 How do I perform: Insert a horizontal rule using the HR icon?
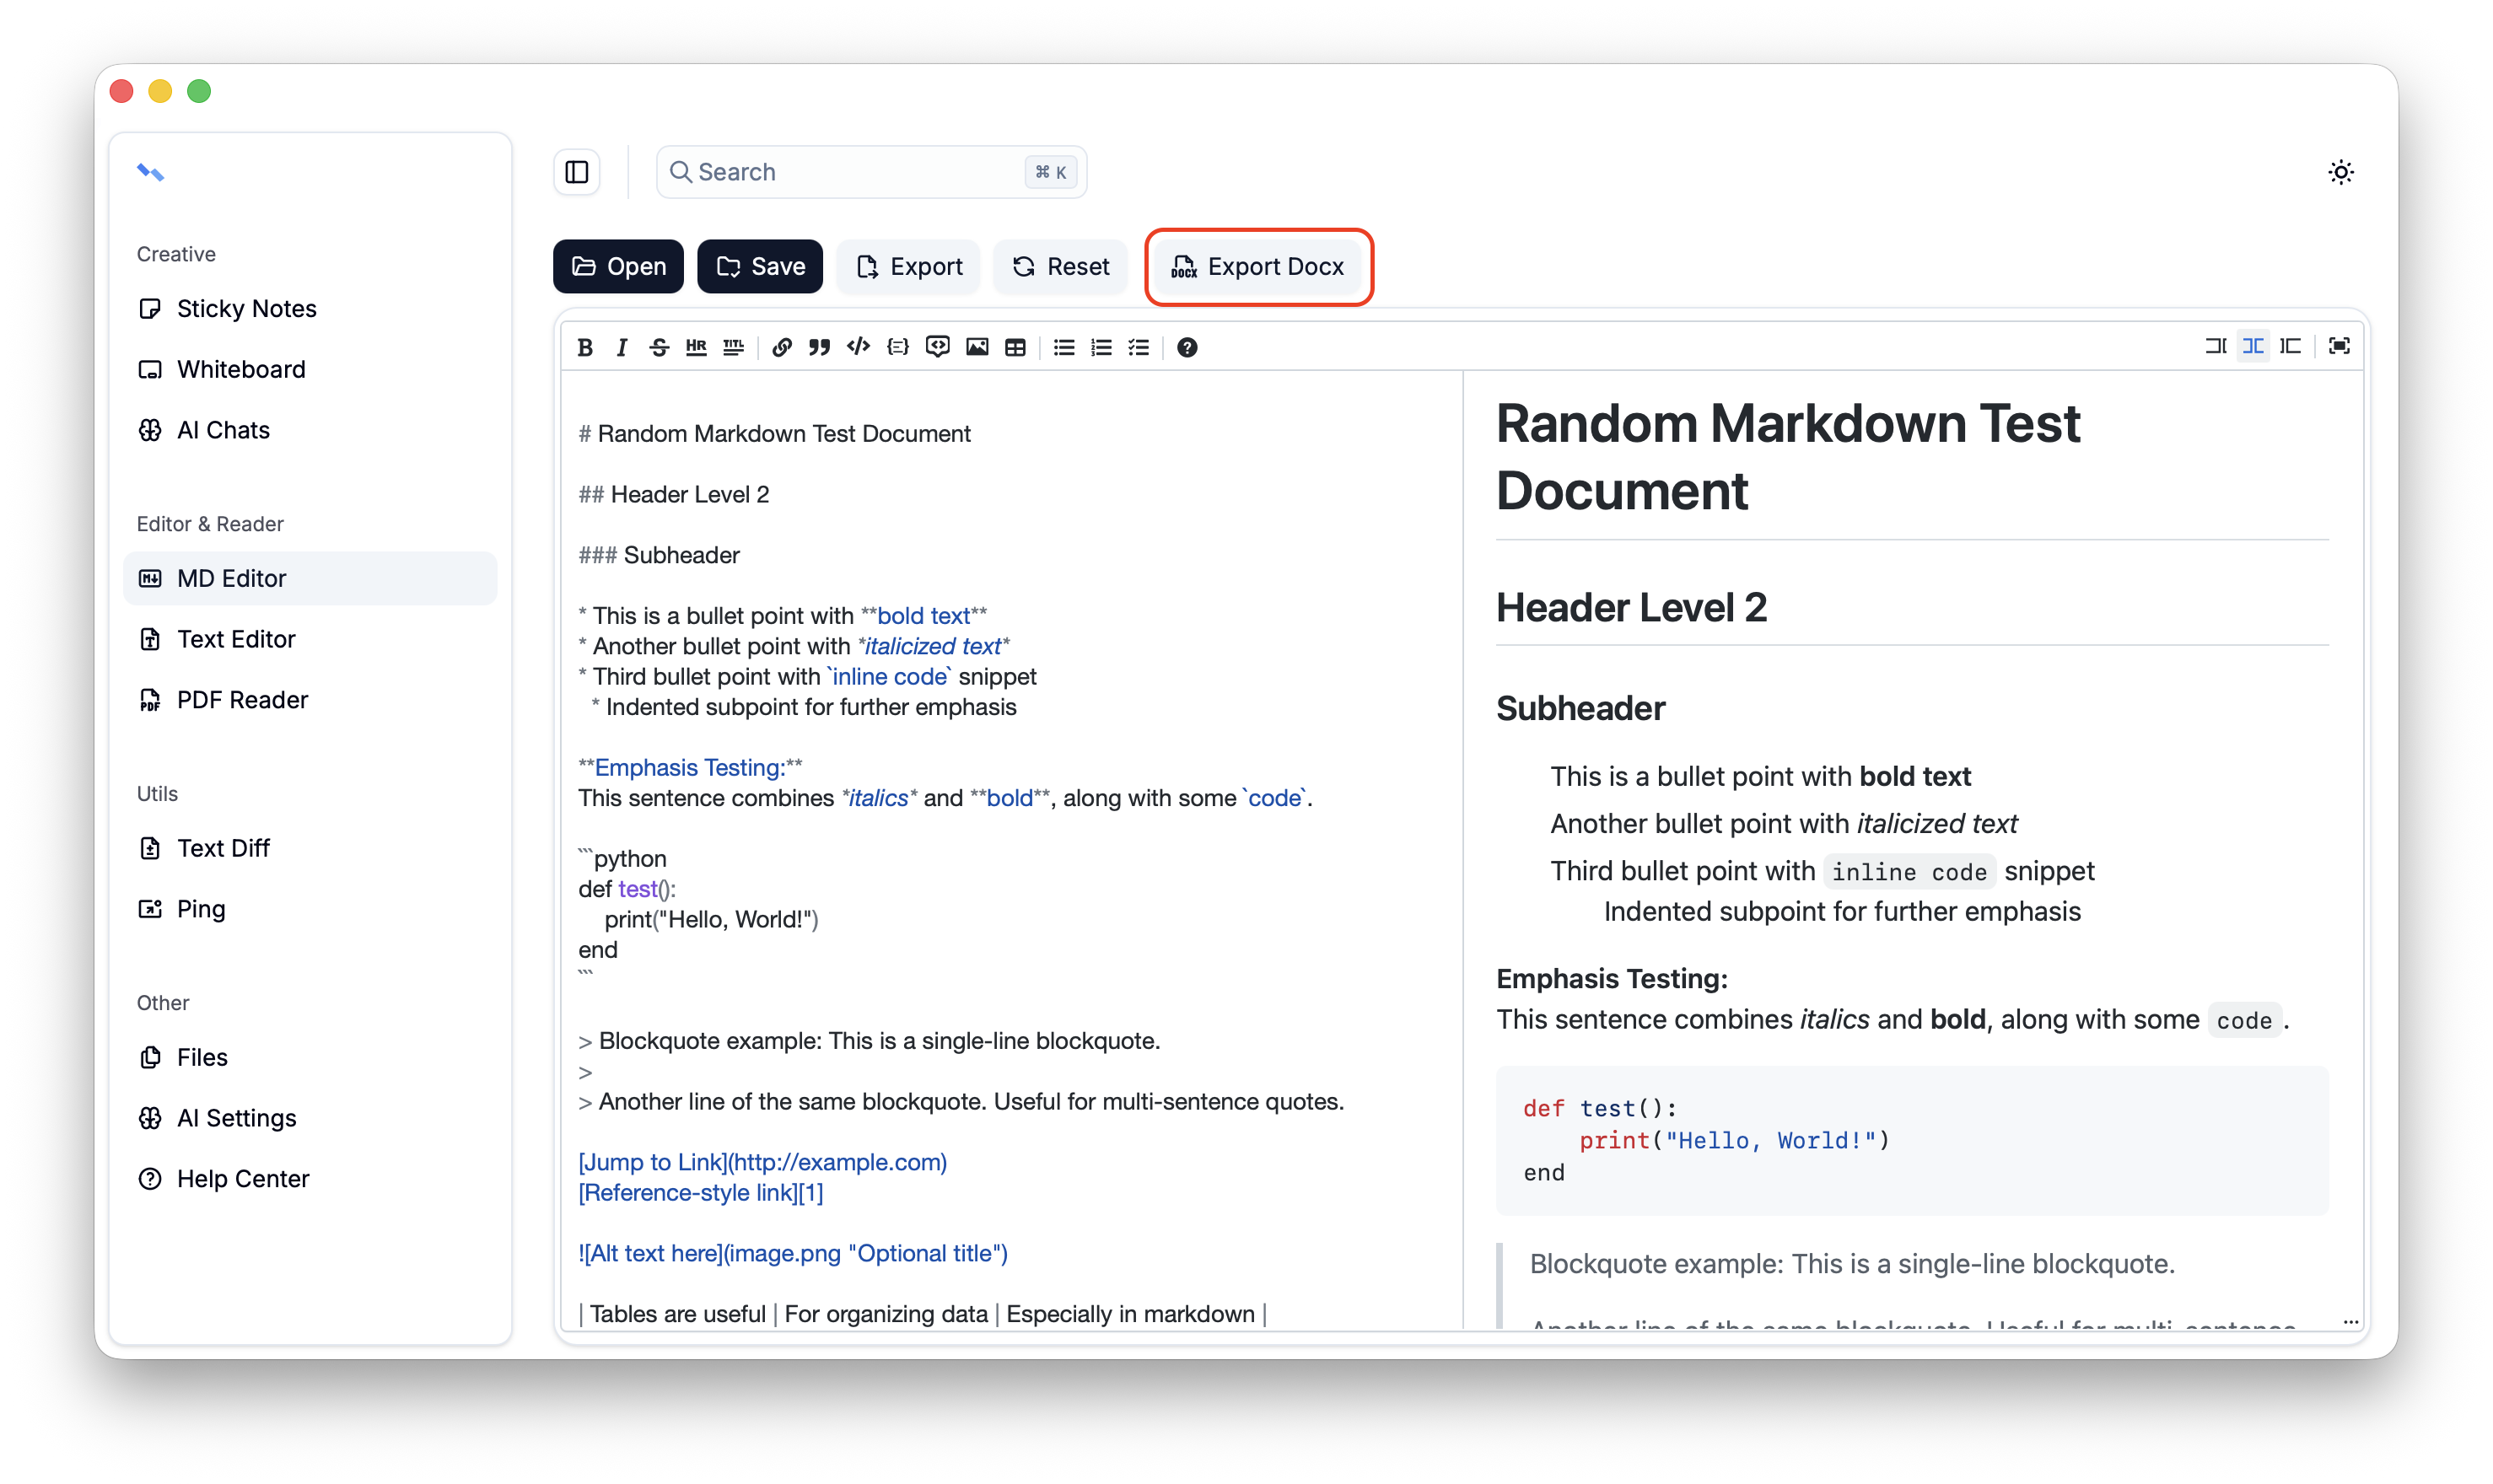tap(696, 347)
